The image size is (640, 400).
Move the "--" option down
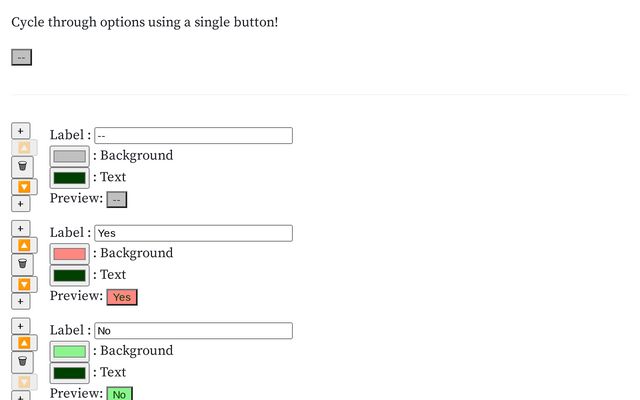pyautogui.click(x=24, y=187)
